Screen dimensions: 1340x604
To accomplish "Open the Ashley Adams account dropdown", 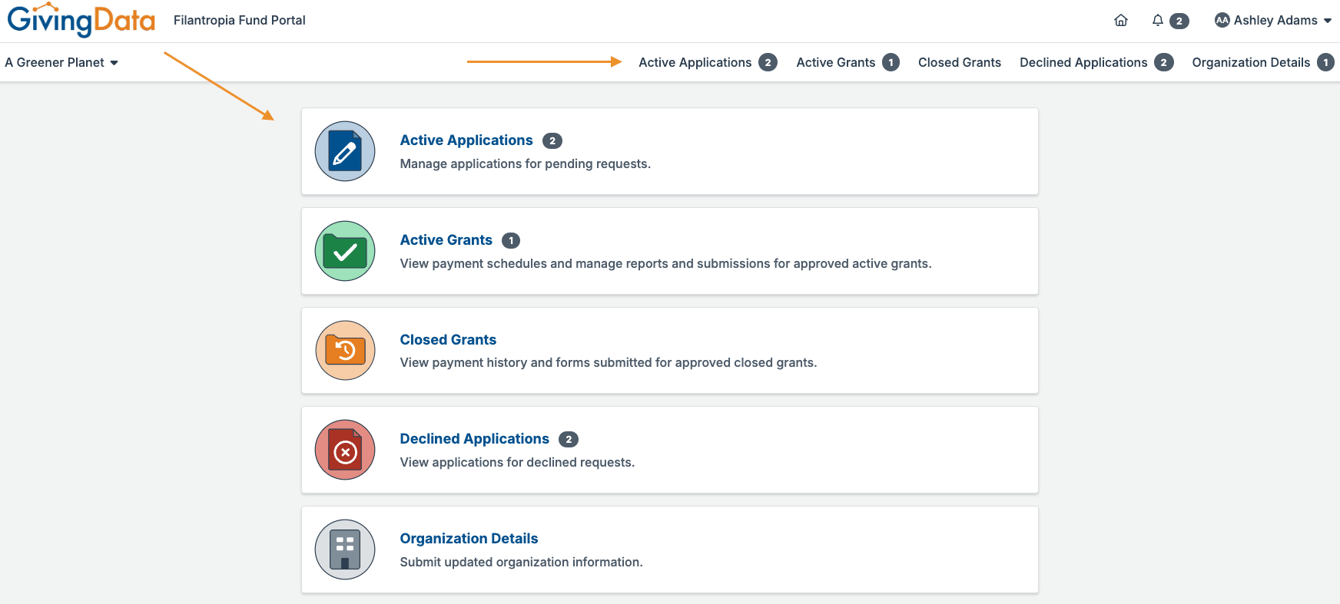I will tap(1271, 19).
